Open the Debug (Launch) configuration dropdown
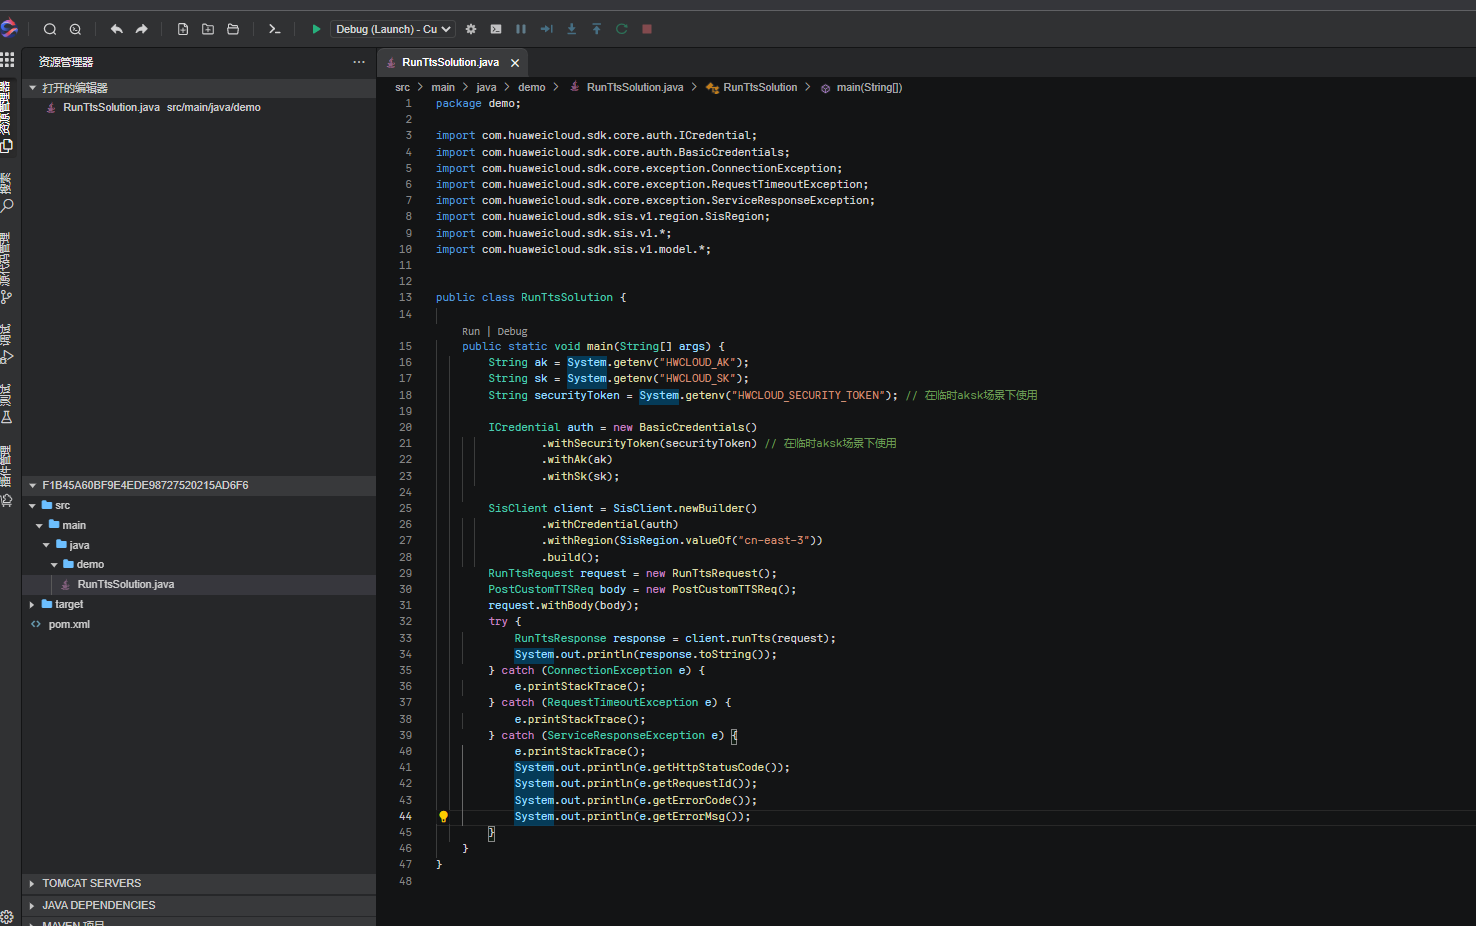 tap(394, 29)
